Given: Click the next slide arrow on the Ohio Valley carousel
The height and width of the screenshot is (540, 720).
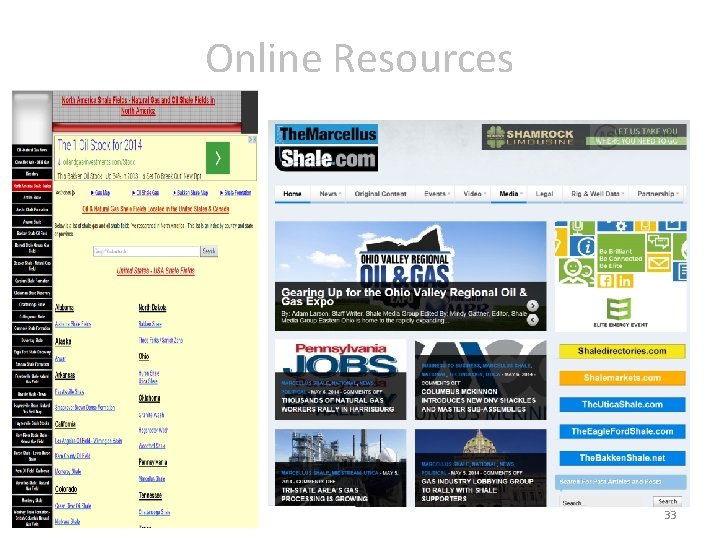Looking at the screenshot, I should (x=532, y=305).
